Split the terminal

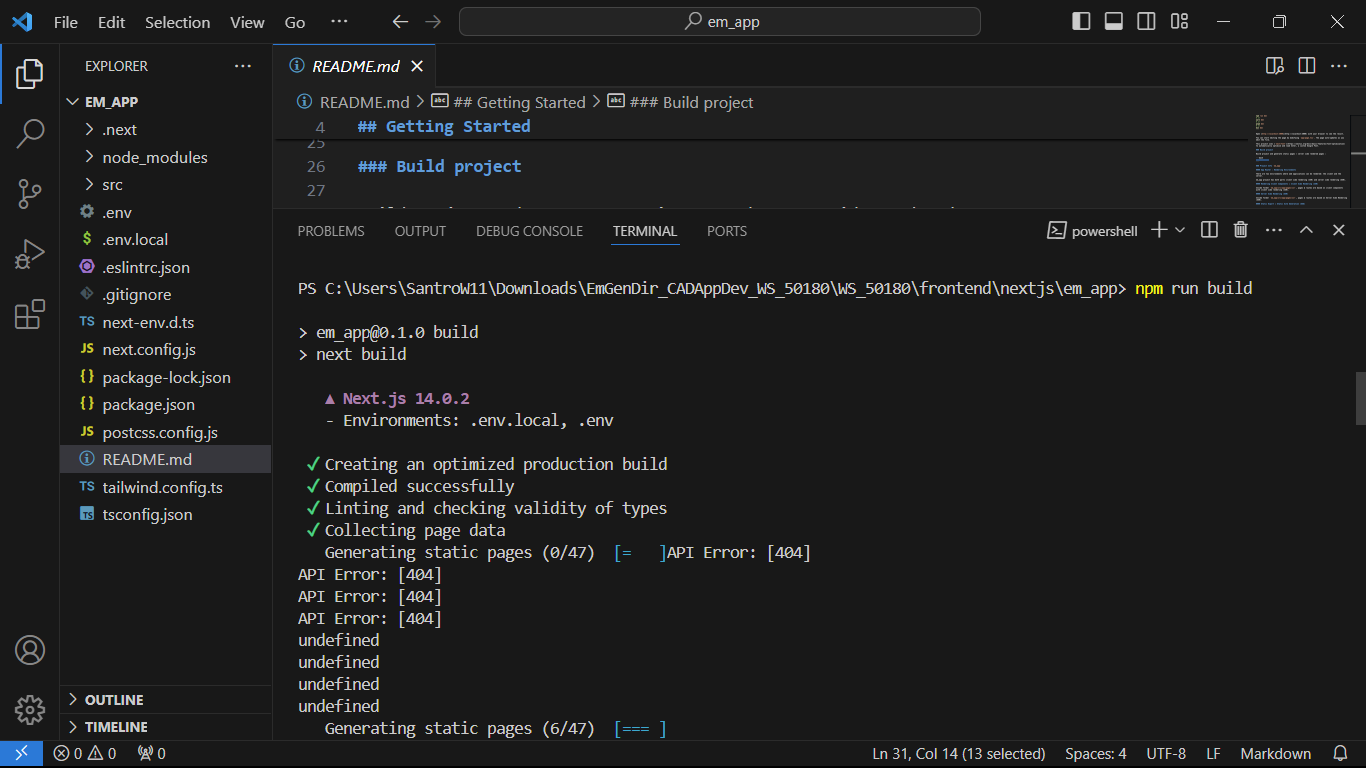(1209, 230)
